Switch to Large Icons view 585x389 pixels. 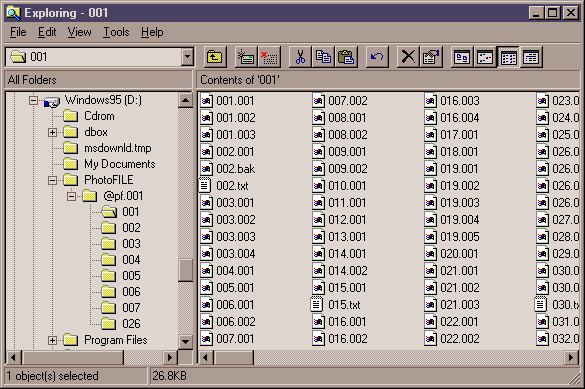462,57
